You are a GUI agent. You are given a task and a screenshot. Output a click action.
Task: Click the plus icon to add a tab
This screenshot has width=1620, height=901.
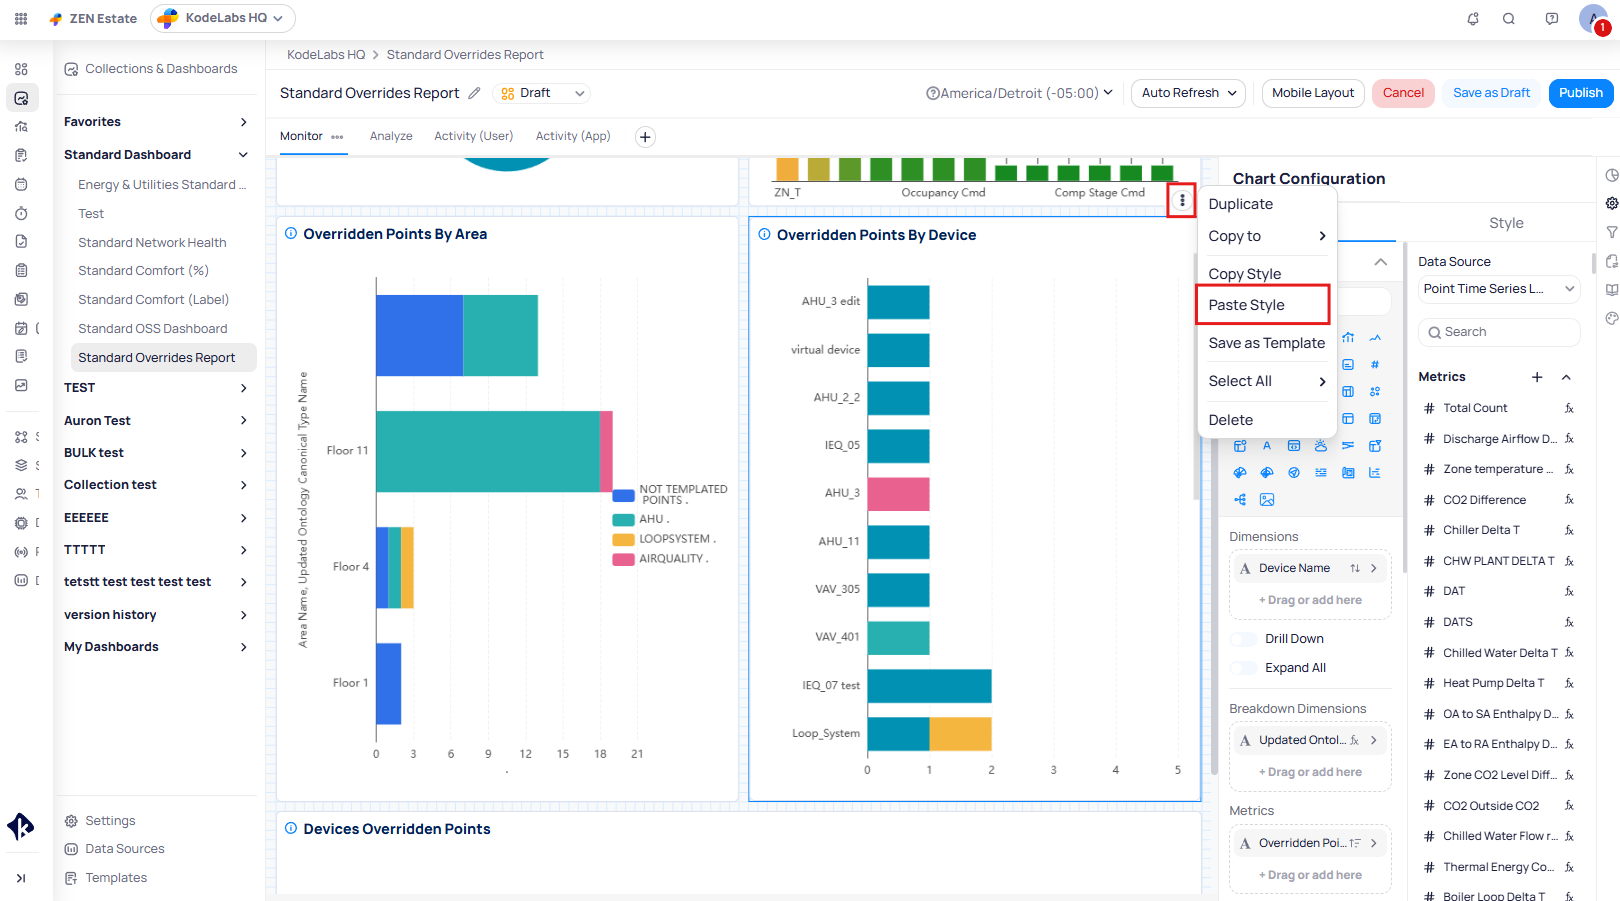(645, 137)
